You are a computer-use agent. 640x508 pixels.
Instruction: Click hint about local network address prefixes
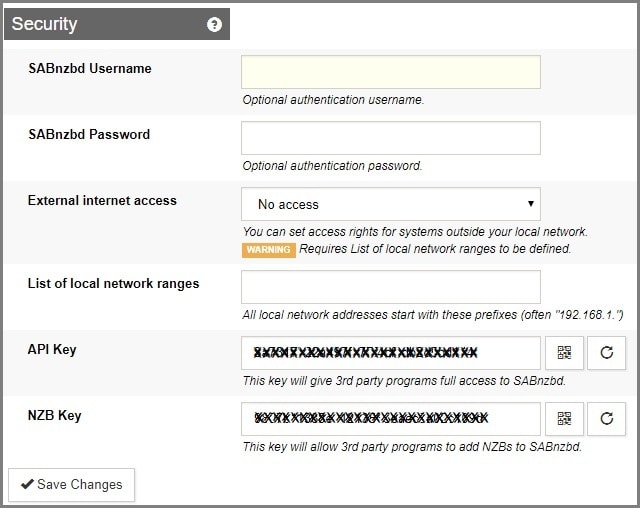pyautogui.click(x=433, y=315)
